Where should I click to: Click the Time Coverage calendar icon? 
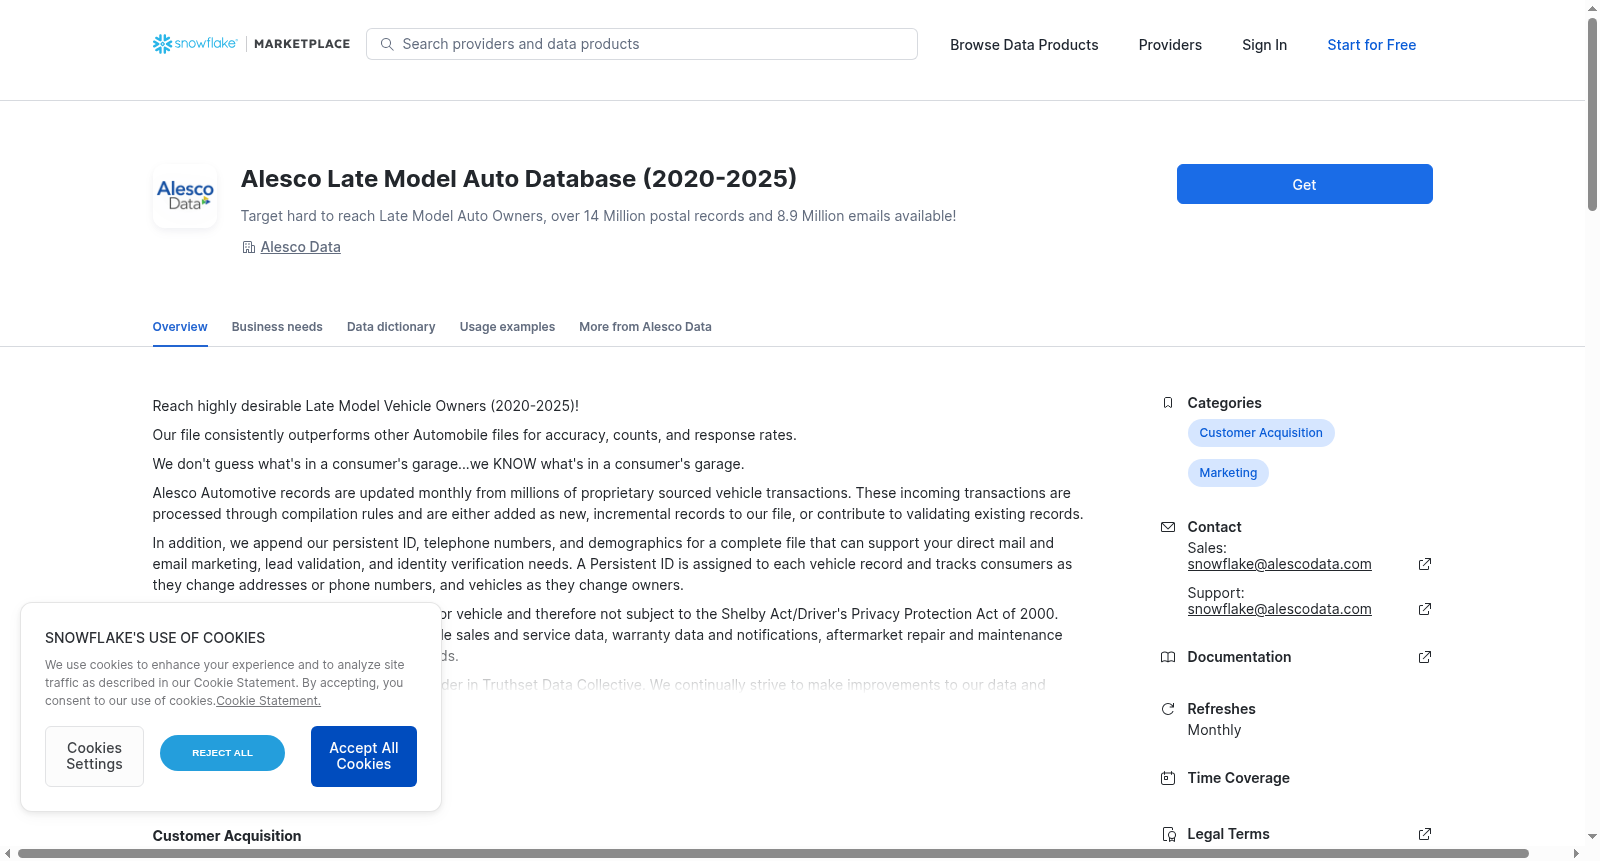[x=1168, y=778]
